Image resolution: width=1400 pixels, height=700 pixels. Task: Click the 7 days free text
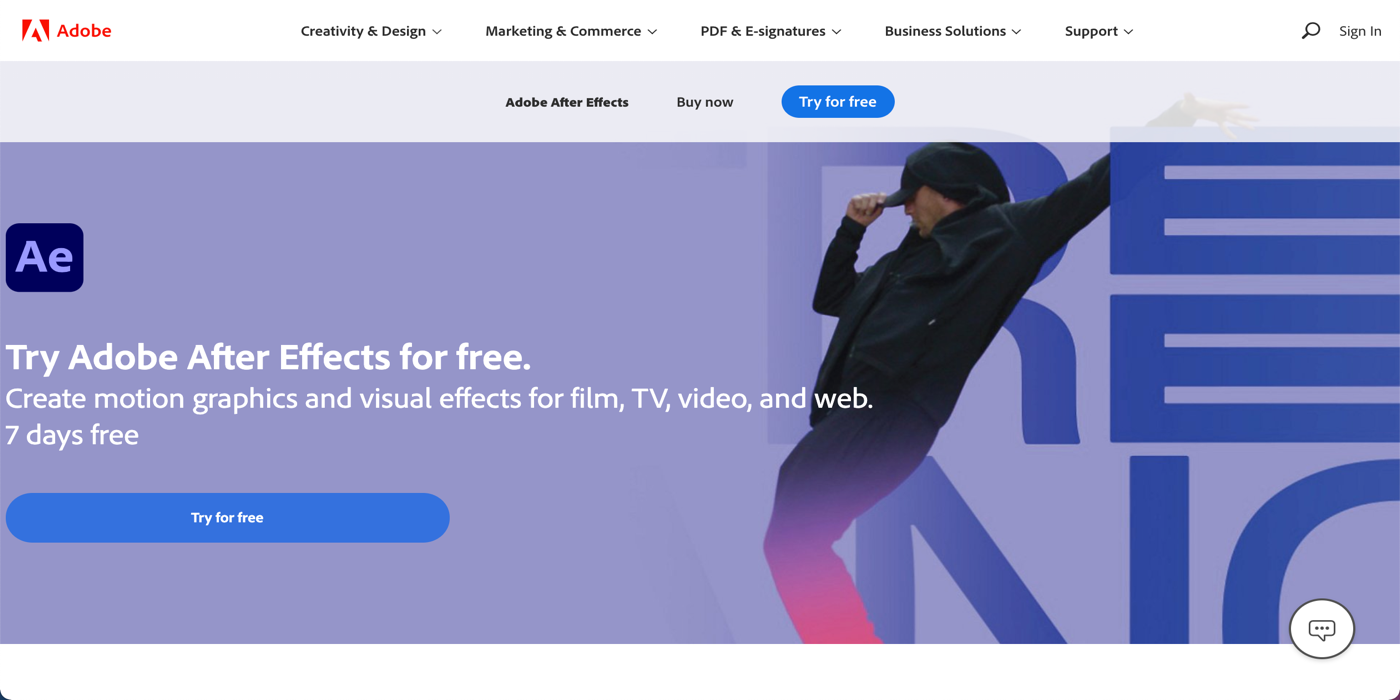[72, 435]
